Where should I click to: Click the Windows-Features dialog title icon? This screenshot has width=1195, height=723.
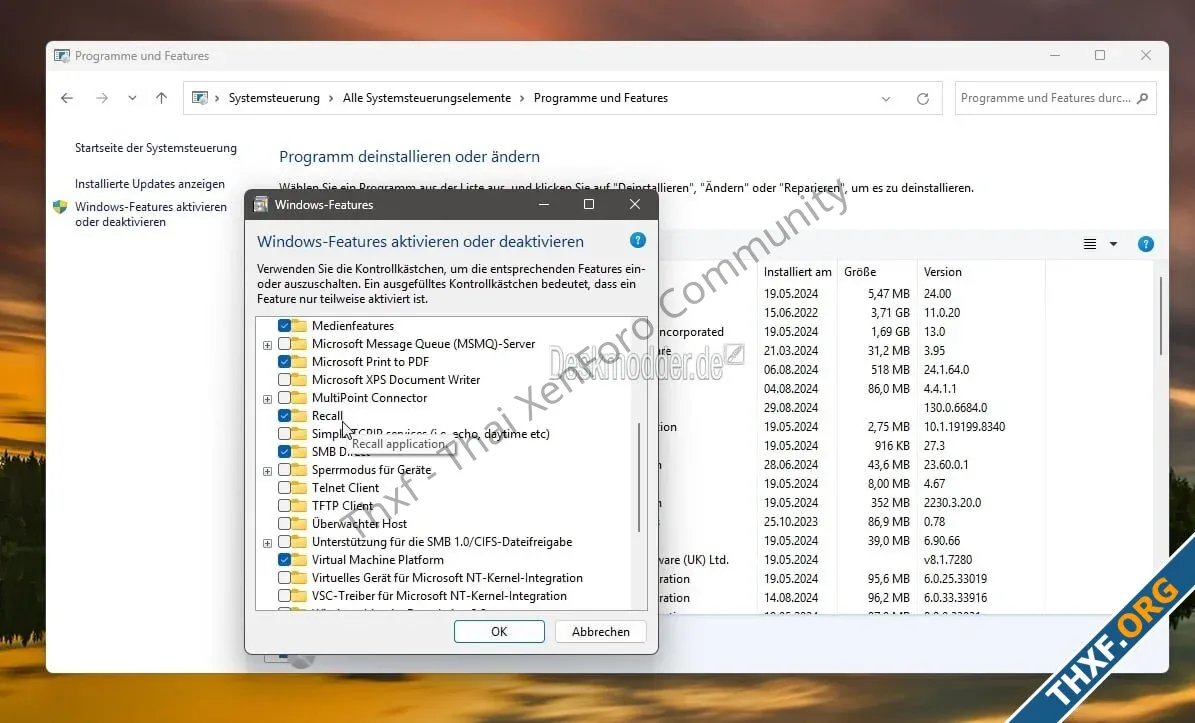(261, 204)
